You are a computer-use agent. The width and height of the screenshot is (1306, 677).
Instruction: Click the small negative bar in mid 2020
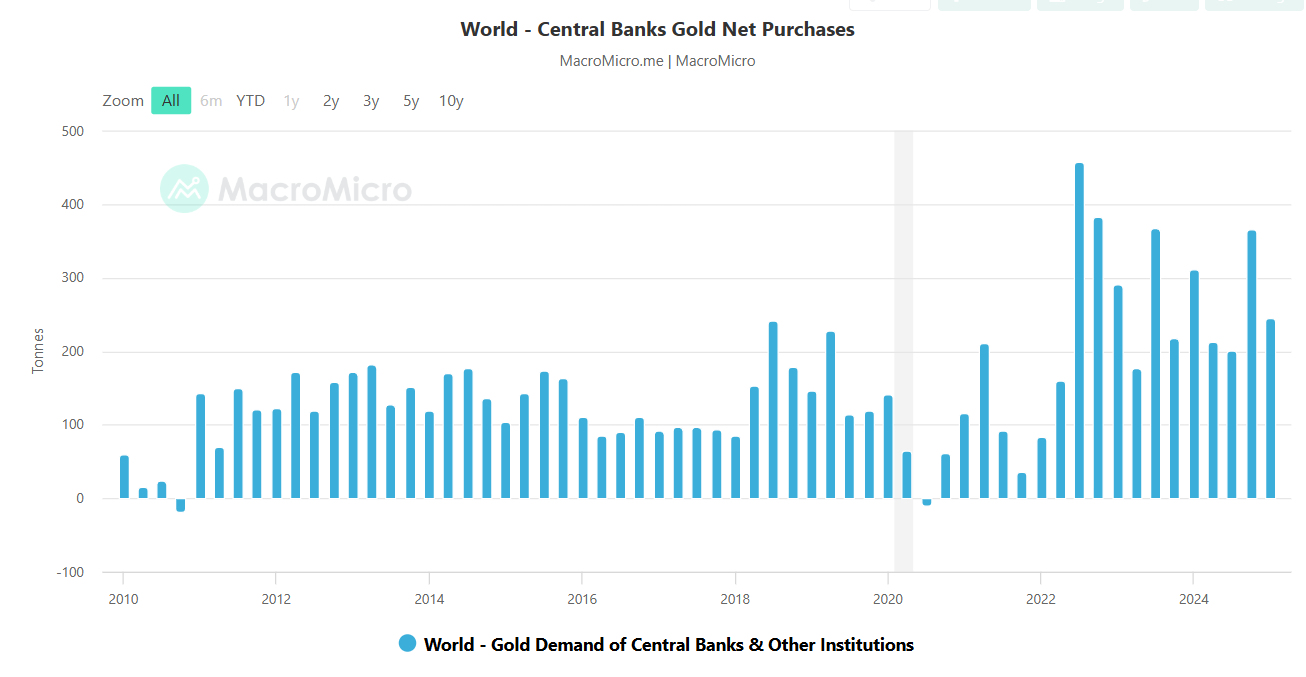pos(927,502)
